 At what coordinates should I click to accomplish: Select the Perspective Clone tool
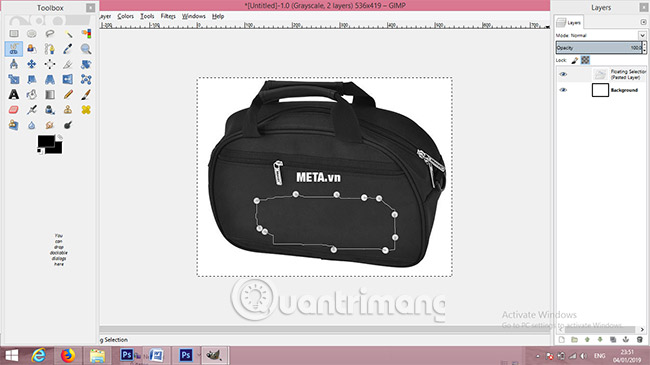pos(14,125)
